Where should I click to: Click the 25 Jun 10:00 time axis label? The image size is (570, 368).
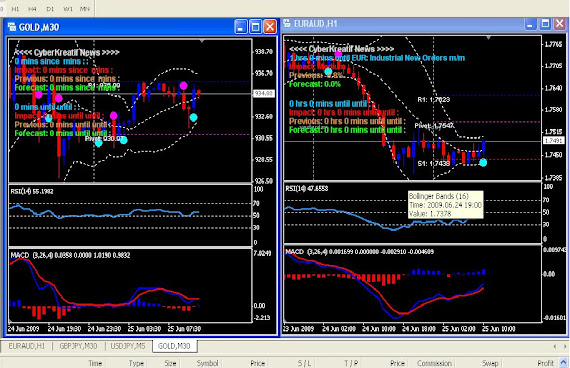(498, 329)
